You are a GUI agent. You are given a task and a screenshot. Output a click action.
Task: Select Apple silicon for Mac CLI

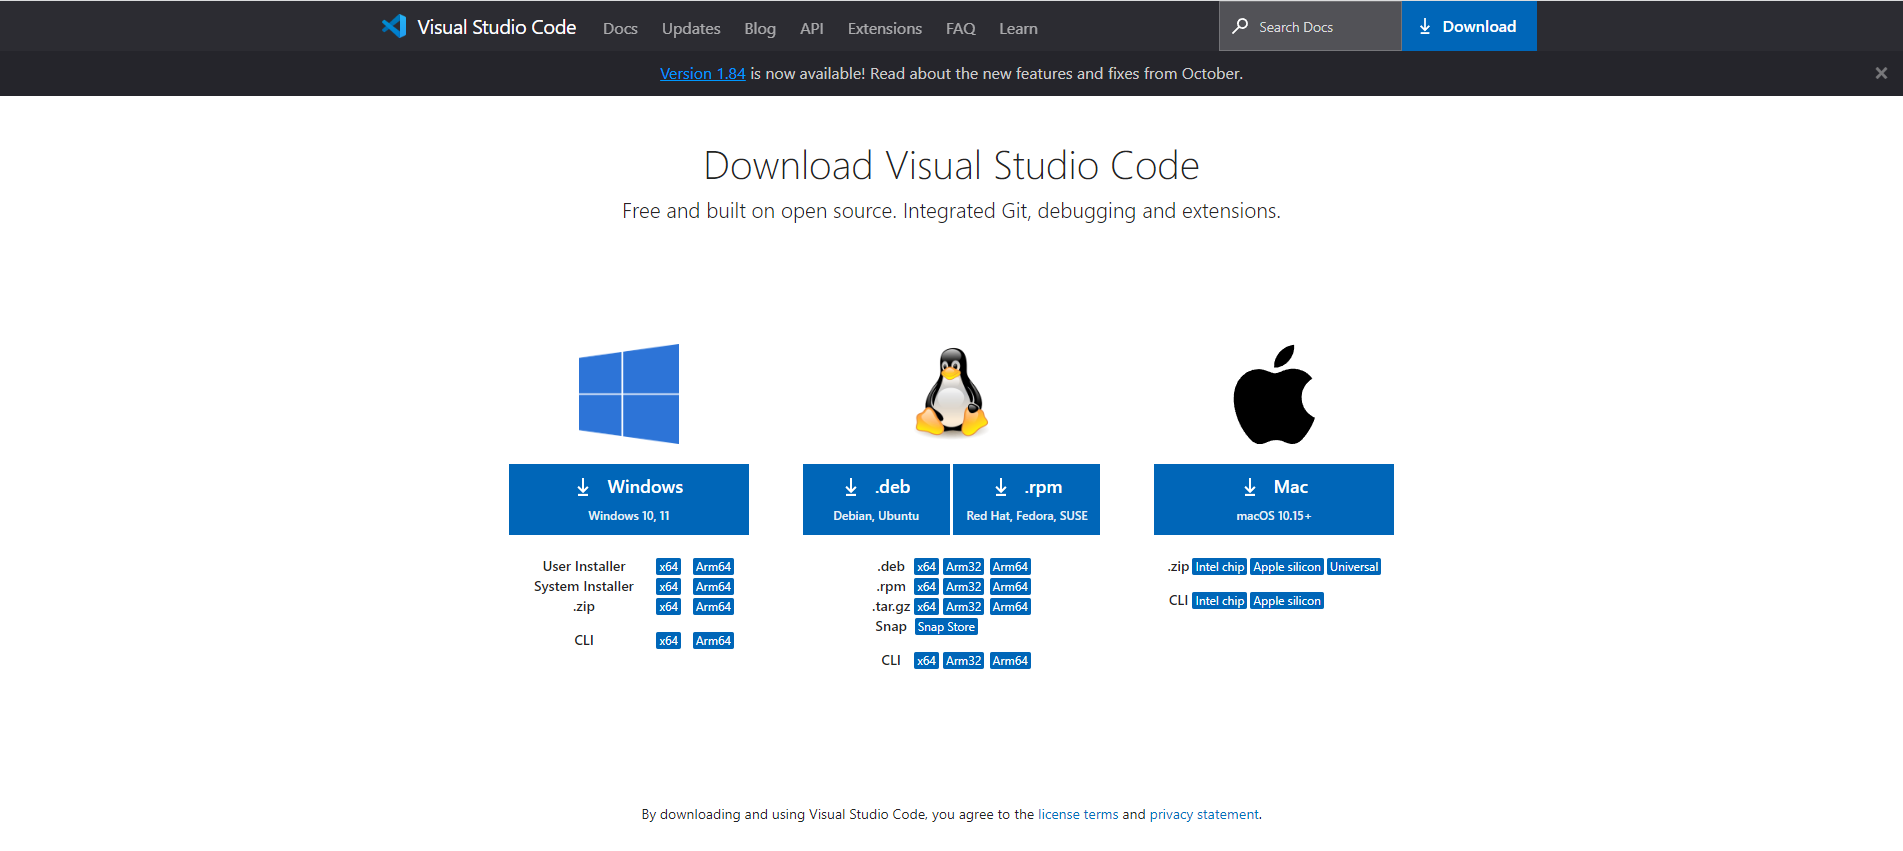[1287, 601]
